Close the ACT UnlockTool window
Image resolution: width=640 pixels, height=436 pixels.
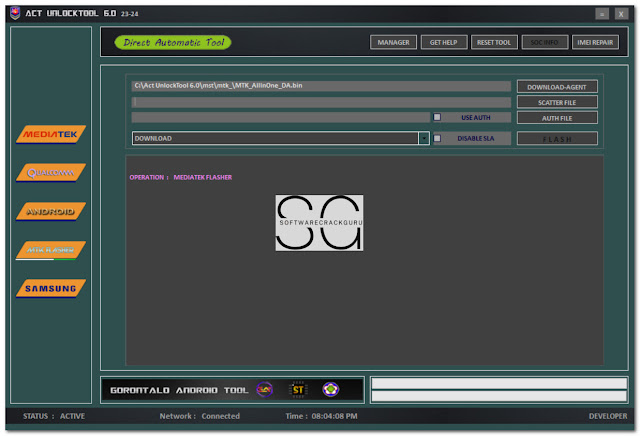(x=621, y=14)
